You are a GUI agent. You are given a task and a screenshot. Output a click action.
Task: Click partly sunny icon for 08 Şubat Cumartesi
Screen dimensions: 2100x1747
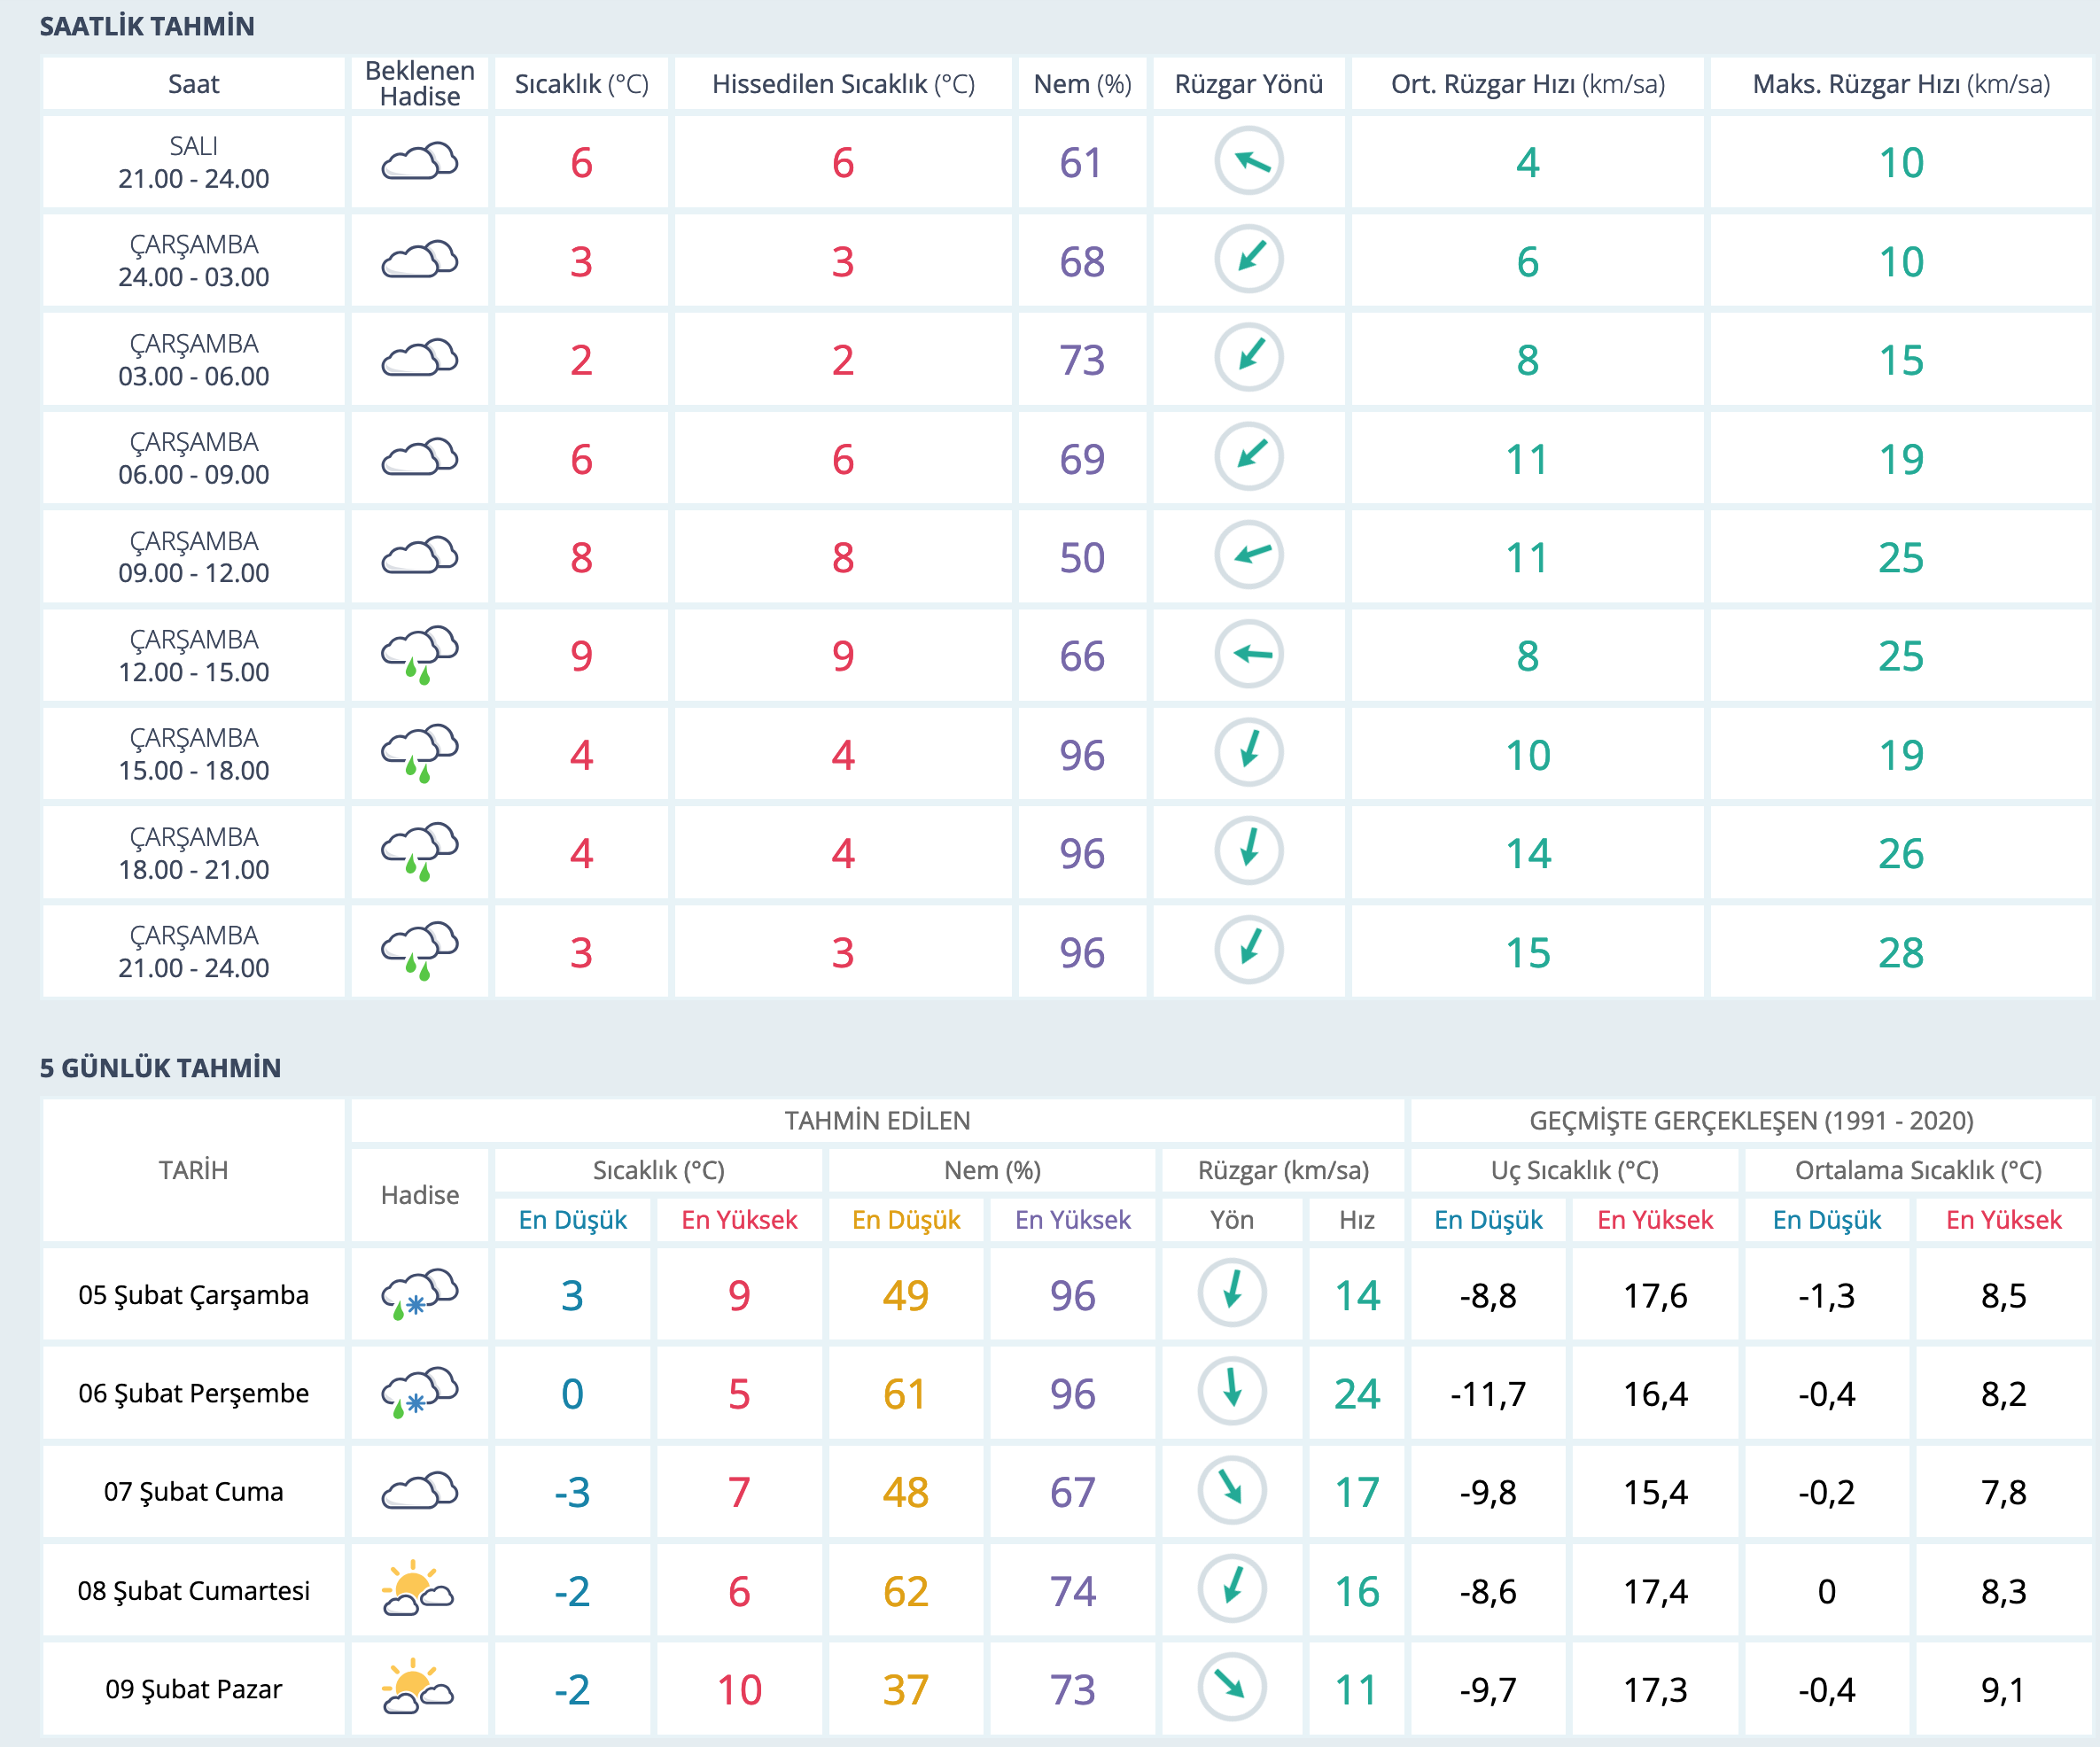(419, 1590)
